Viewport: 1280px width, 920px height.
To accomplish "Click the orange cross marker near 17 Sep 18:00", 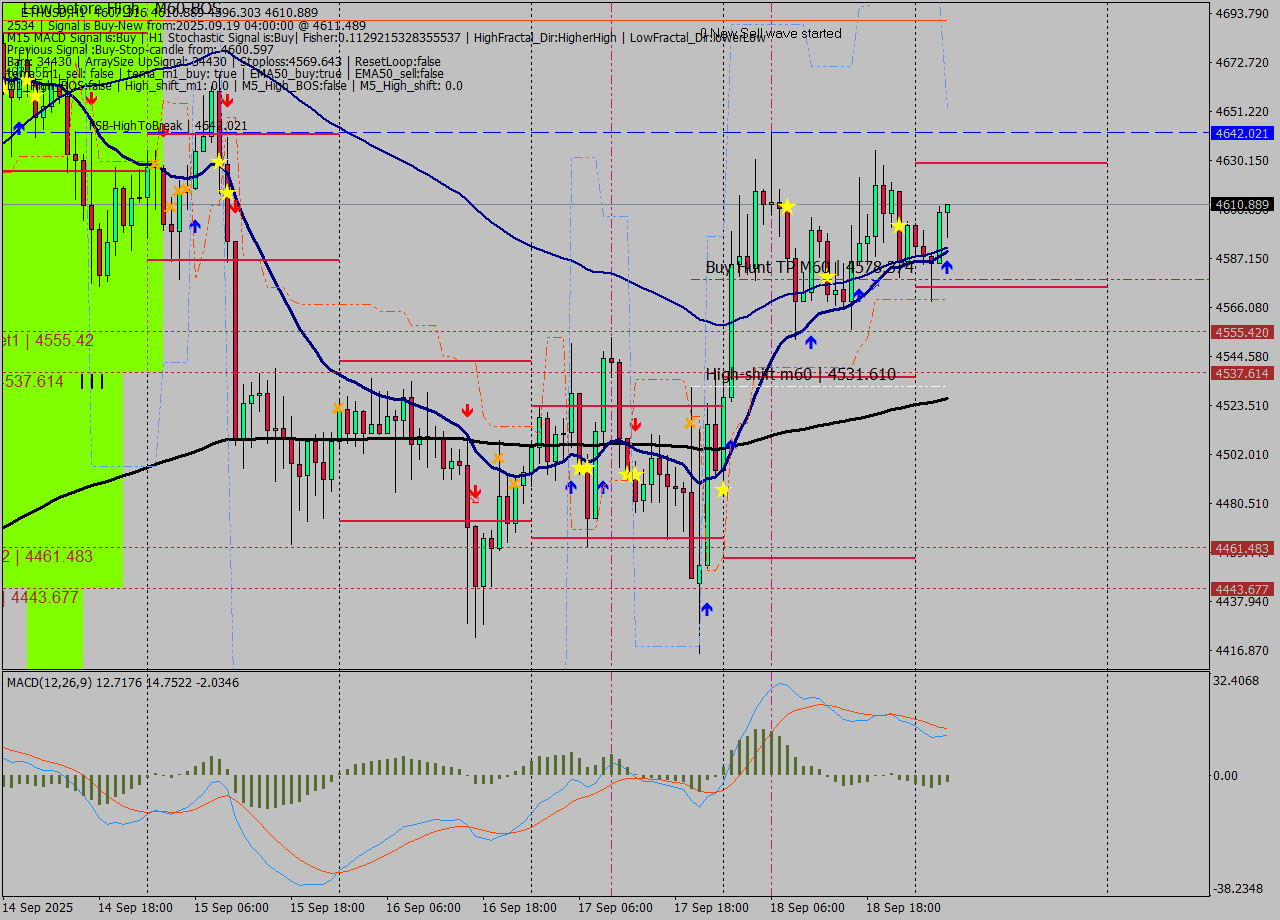I will tap(690, 422).
